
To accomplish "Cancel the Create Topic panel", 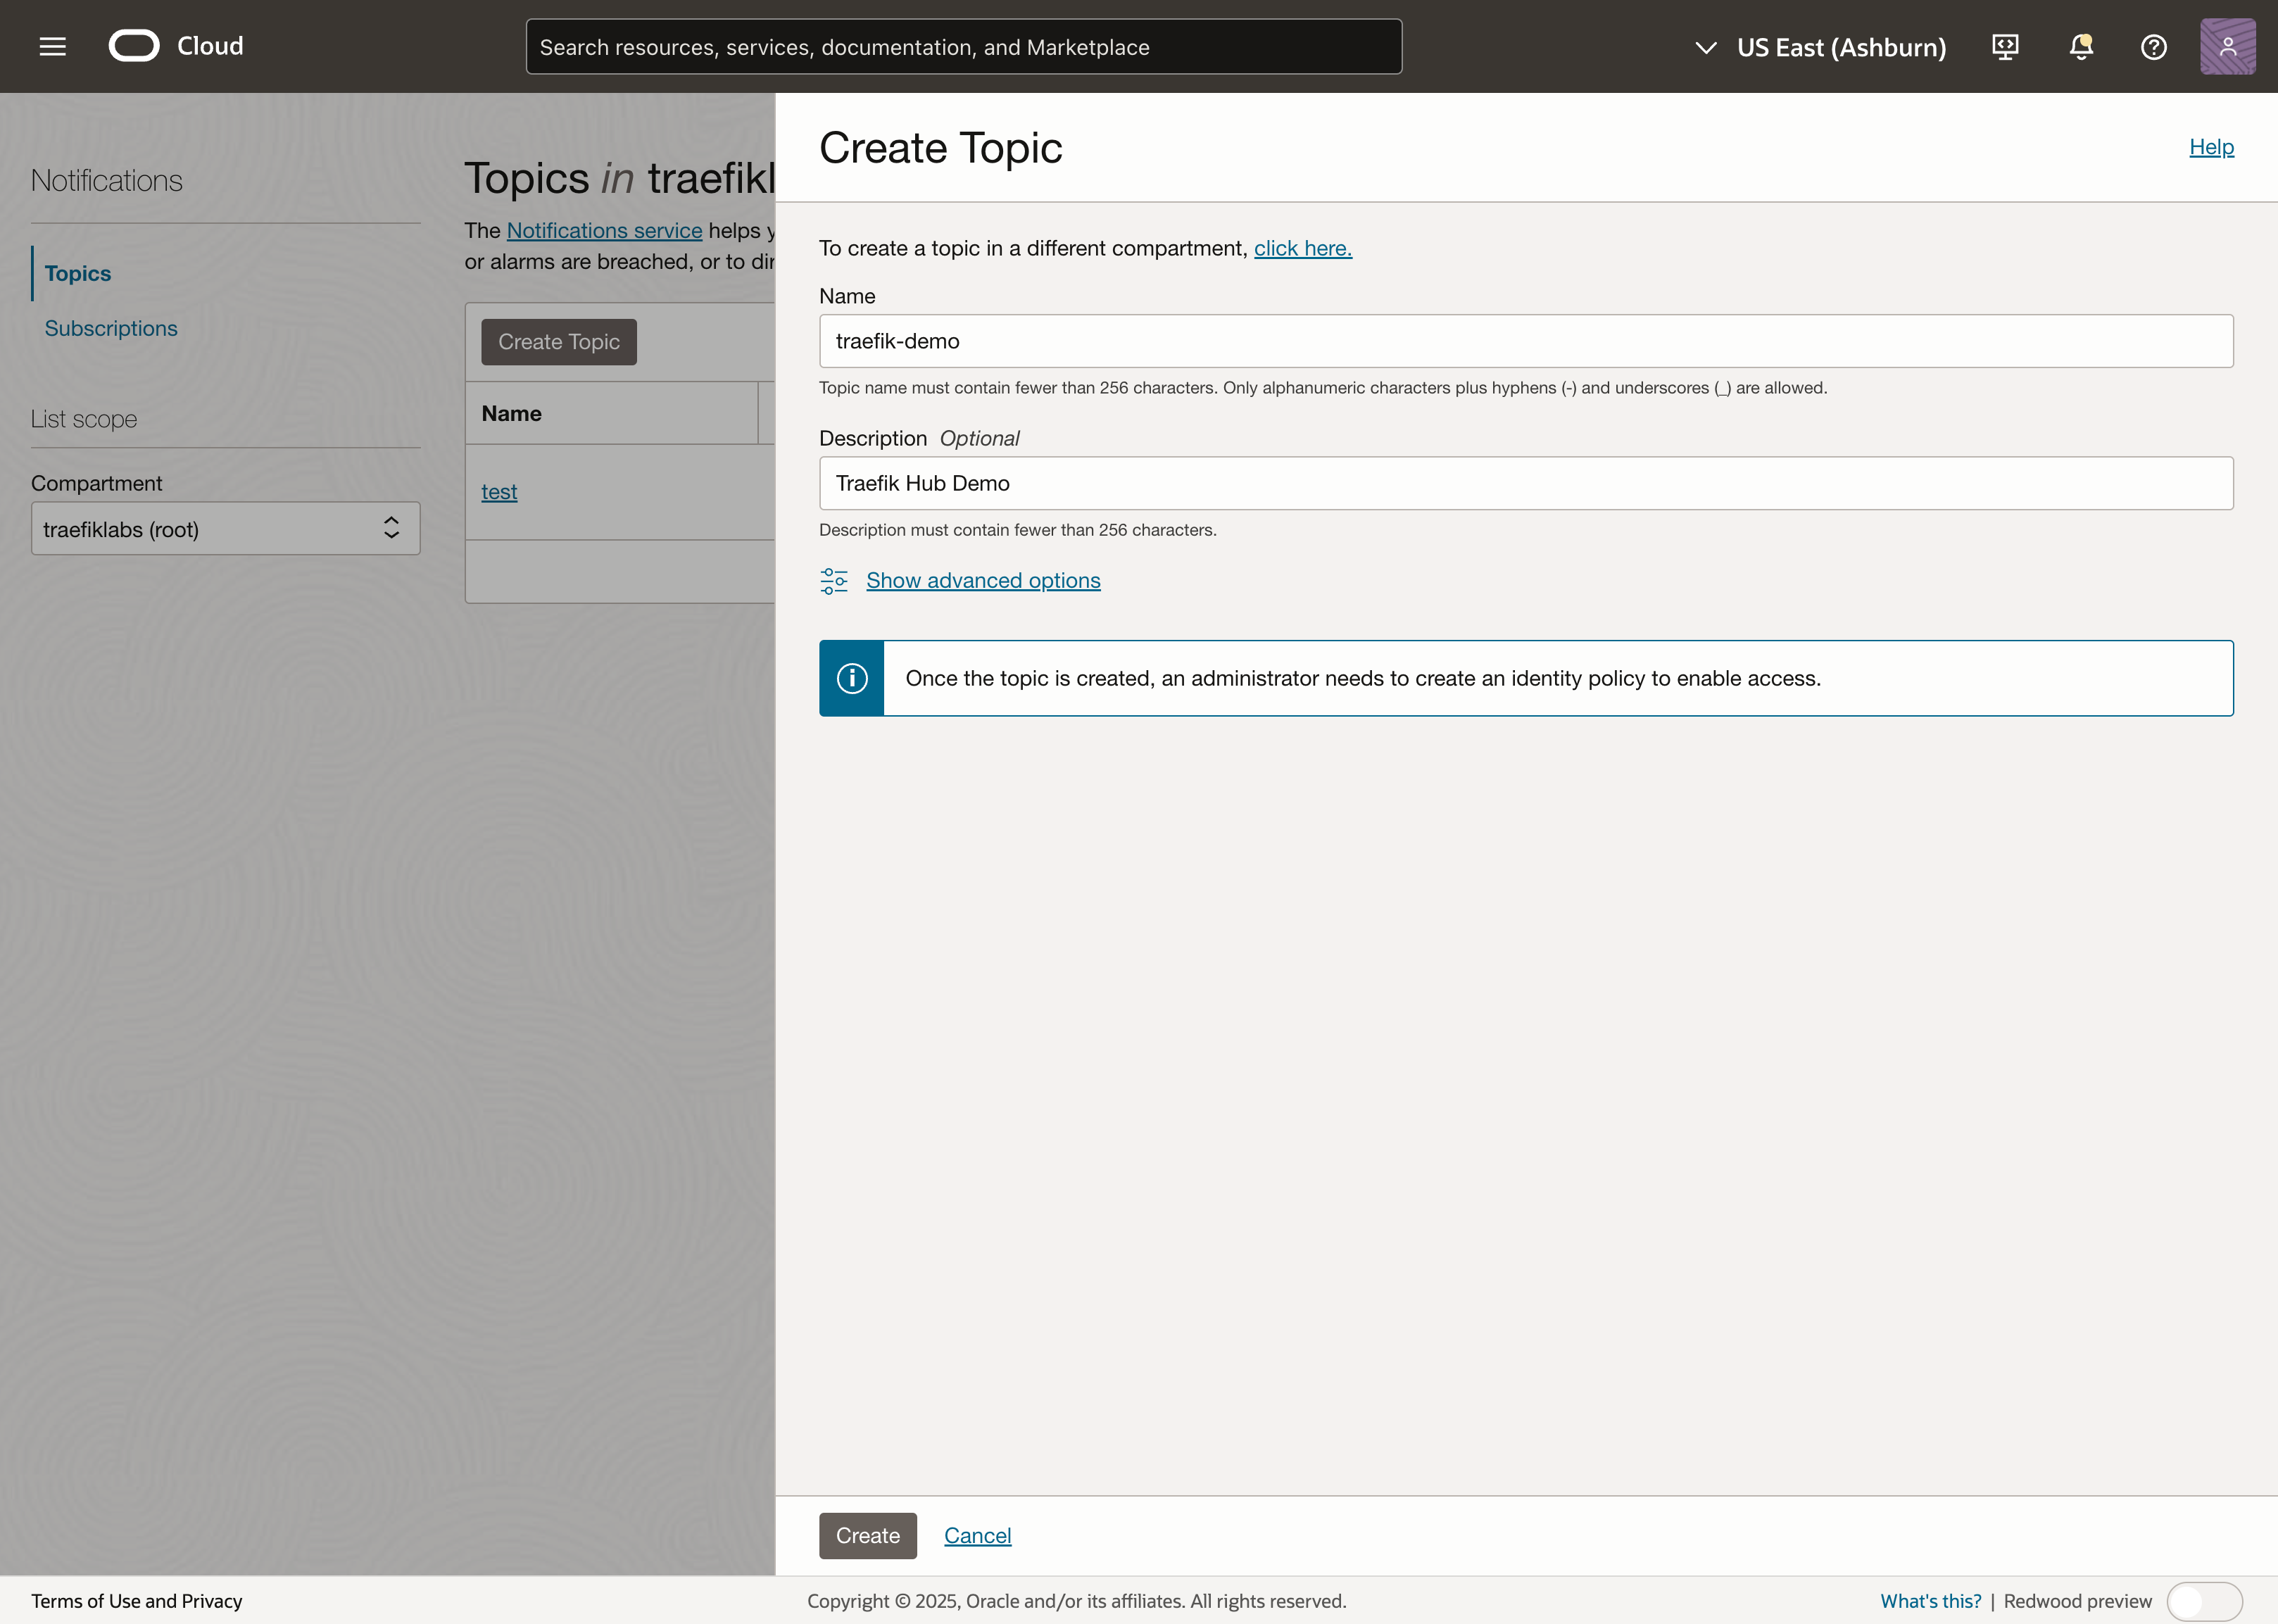I will point(977,1535).
